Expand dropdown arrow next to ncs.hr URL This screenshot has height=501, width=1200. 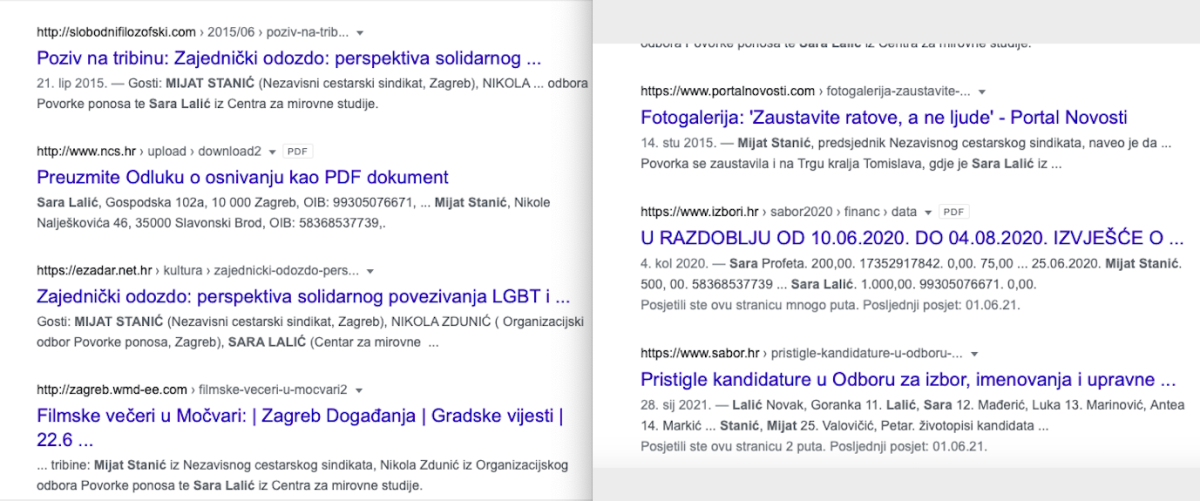coord(272,152)
